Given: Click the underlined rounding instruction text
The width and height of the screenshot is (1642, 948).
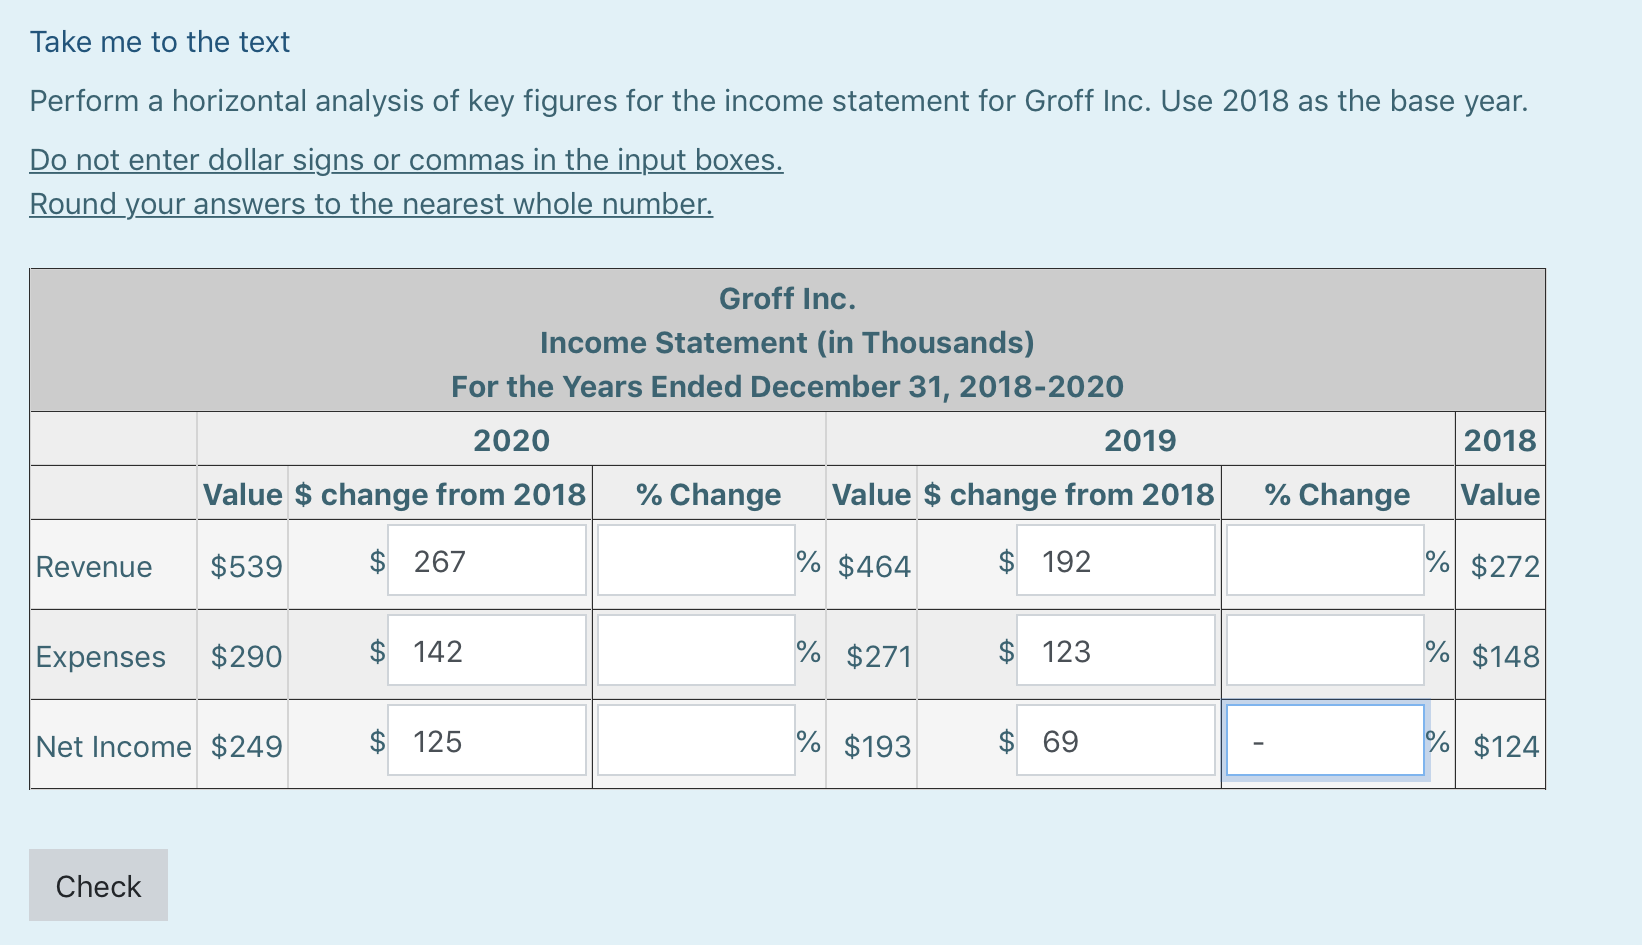Looking at the screenshot, I should click(x=371, y=203).
